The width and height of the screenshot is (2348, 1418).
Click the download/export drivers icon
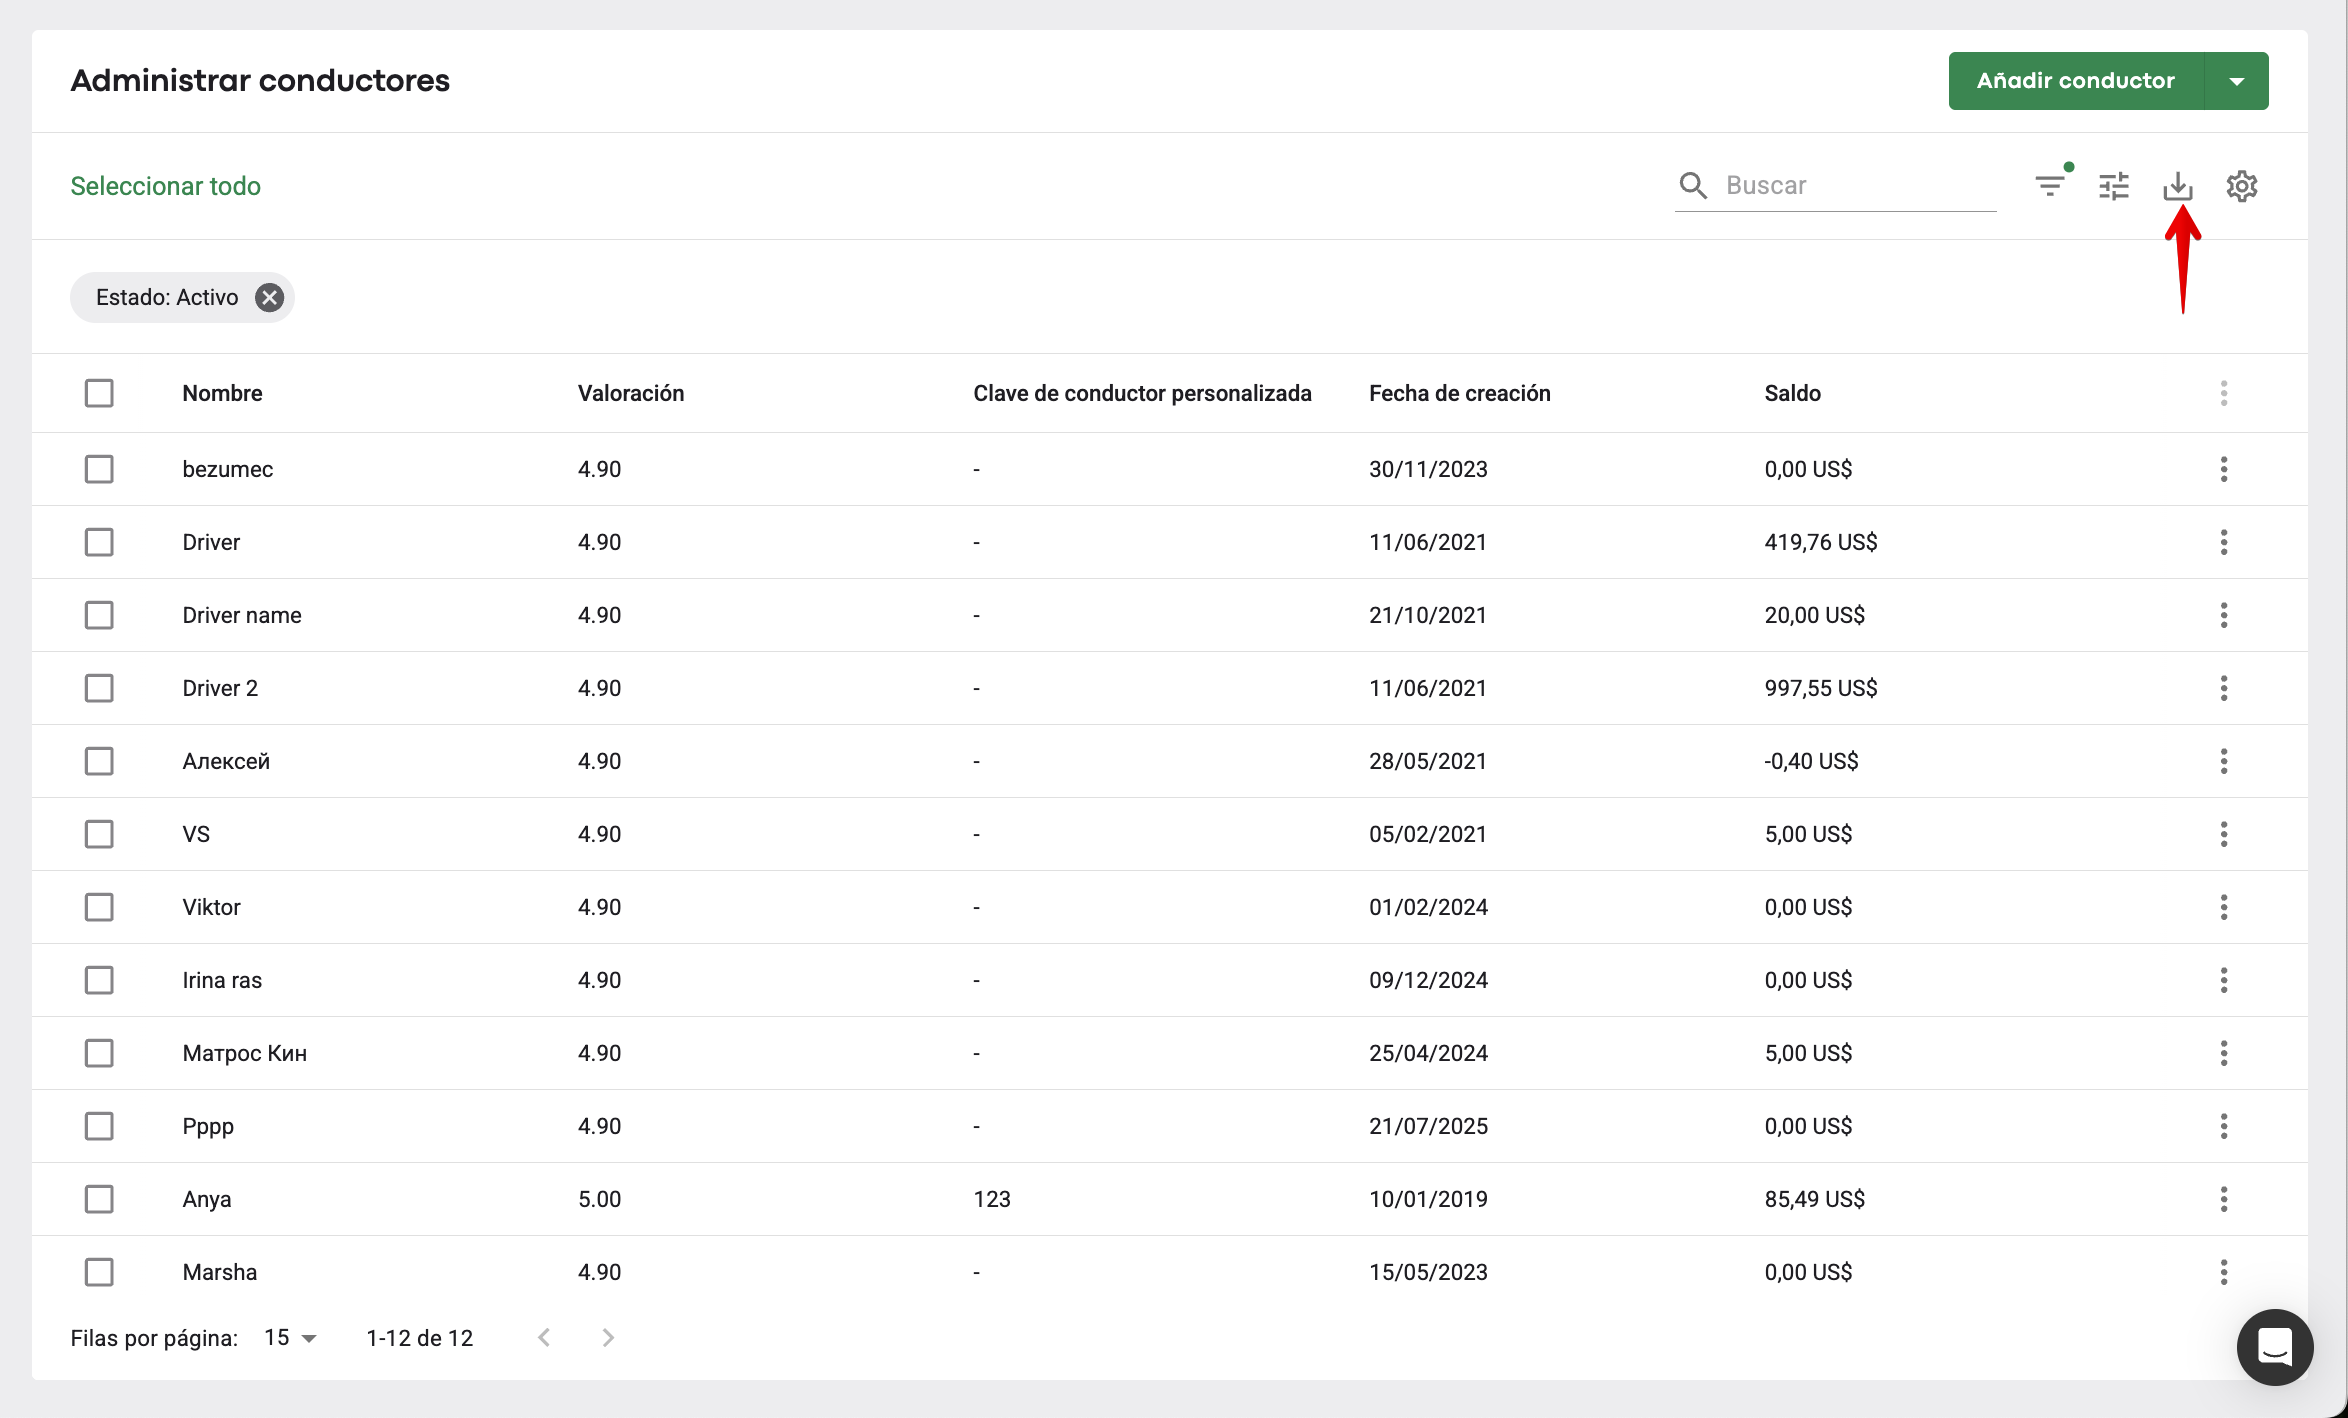pyautogui.click(x=2177, y=186)
